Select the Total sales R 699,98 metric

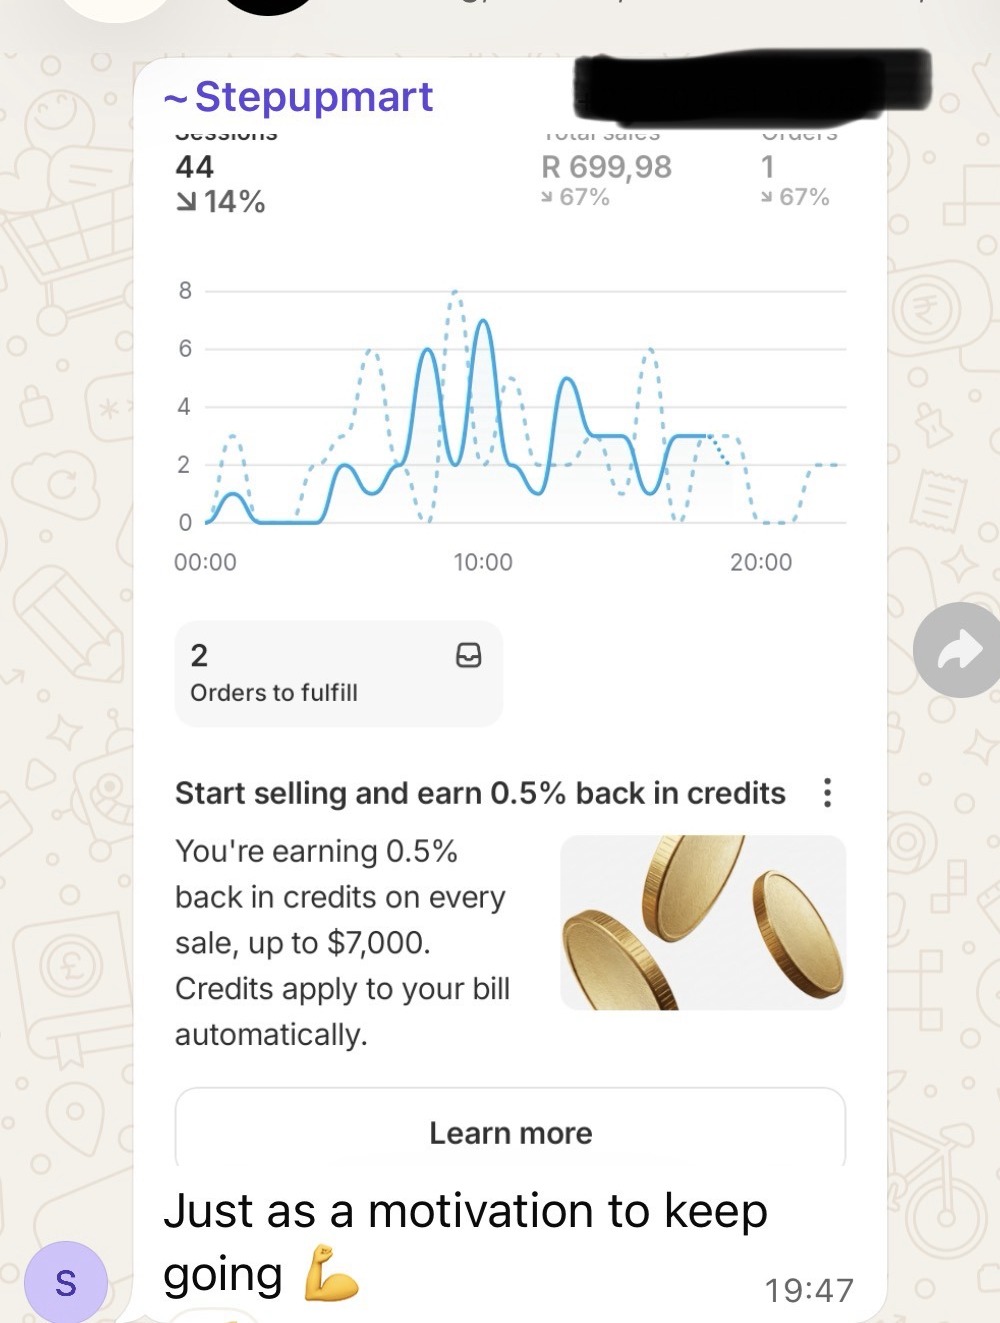click(606, 168)
